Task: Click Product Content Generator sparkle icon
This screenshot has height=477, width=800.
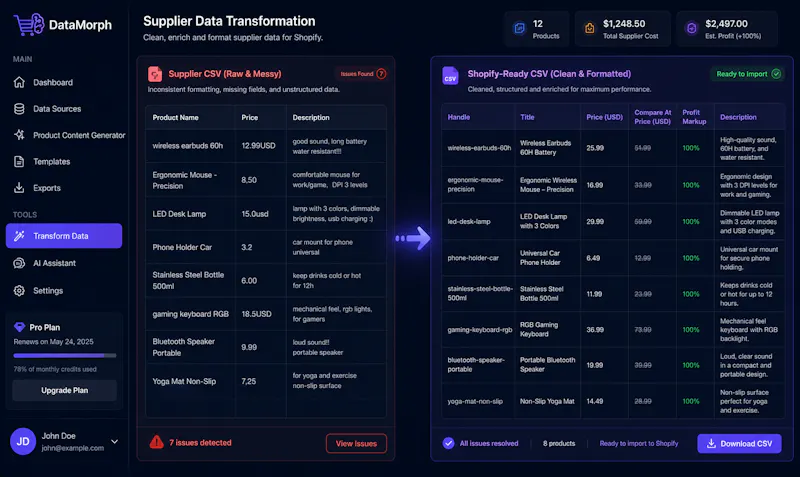Action: click(19, 135)
